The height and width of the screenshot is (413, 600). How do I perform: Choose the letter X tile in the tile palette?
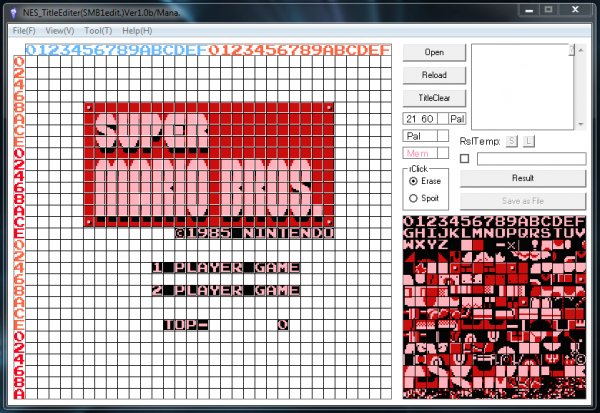(420, 244)
